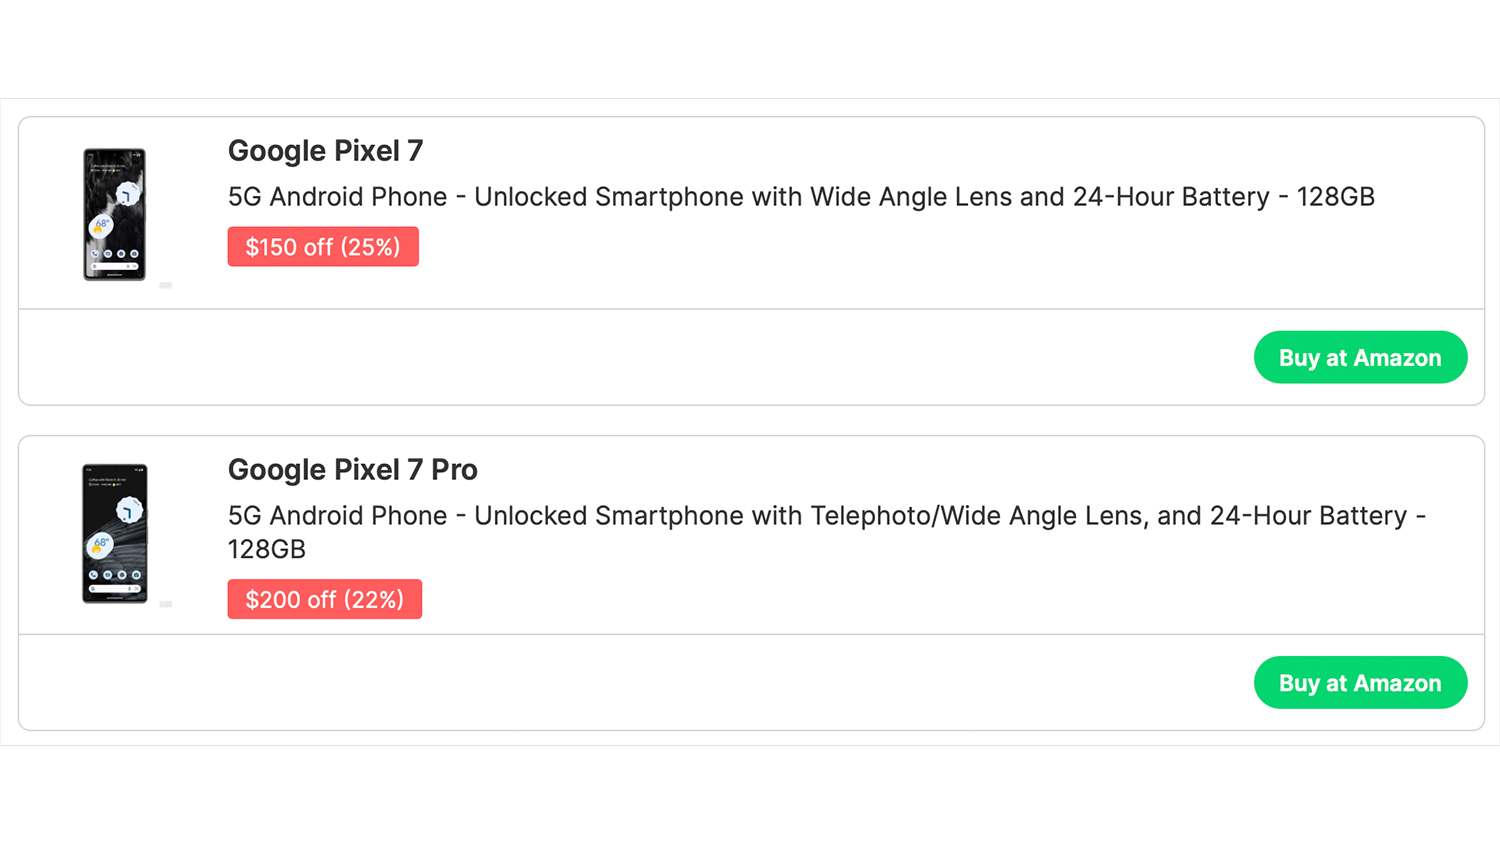The image size is (1500, 844).
Task: Click the camera app icon on Pixel 7 Pro image
Action: pyautogui.click(x=135, y=575)
